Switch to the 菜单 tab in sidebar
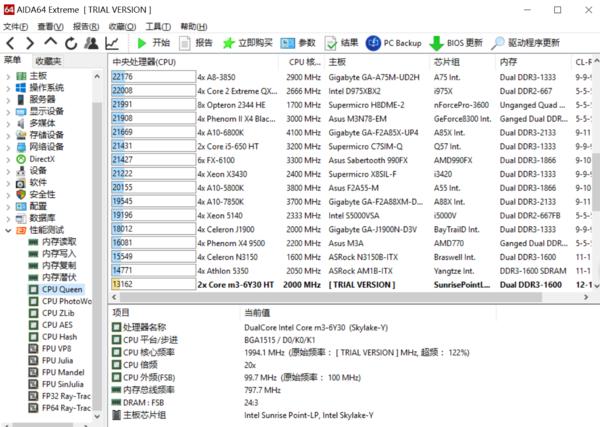Viewport: 600px width, 427px height. click(13, 60)
